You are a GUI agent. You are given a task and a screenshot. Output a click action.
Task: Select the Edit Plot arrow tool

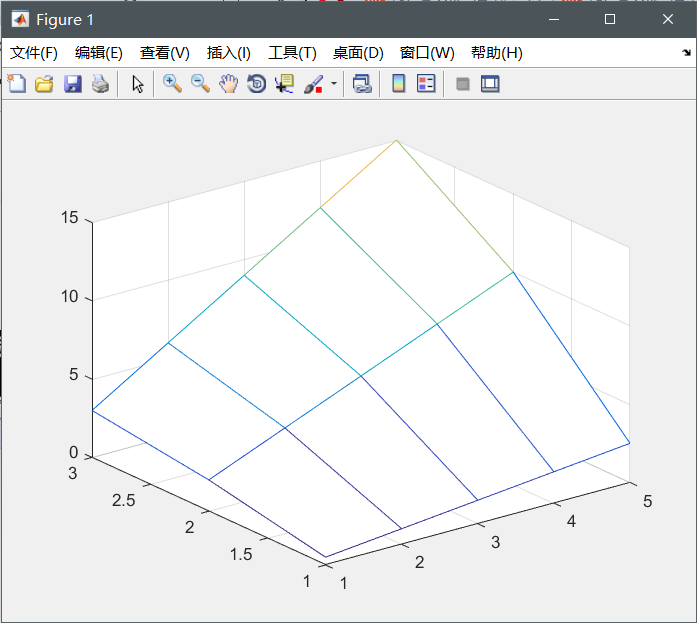pos(137,84)
